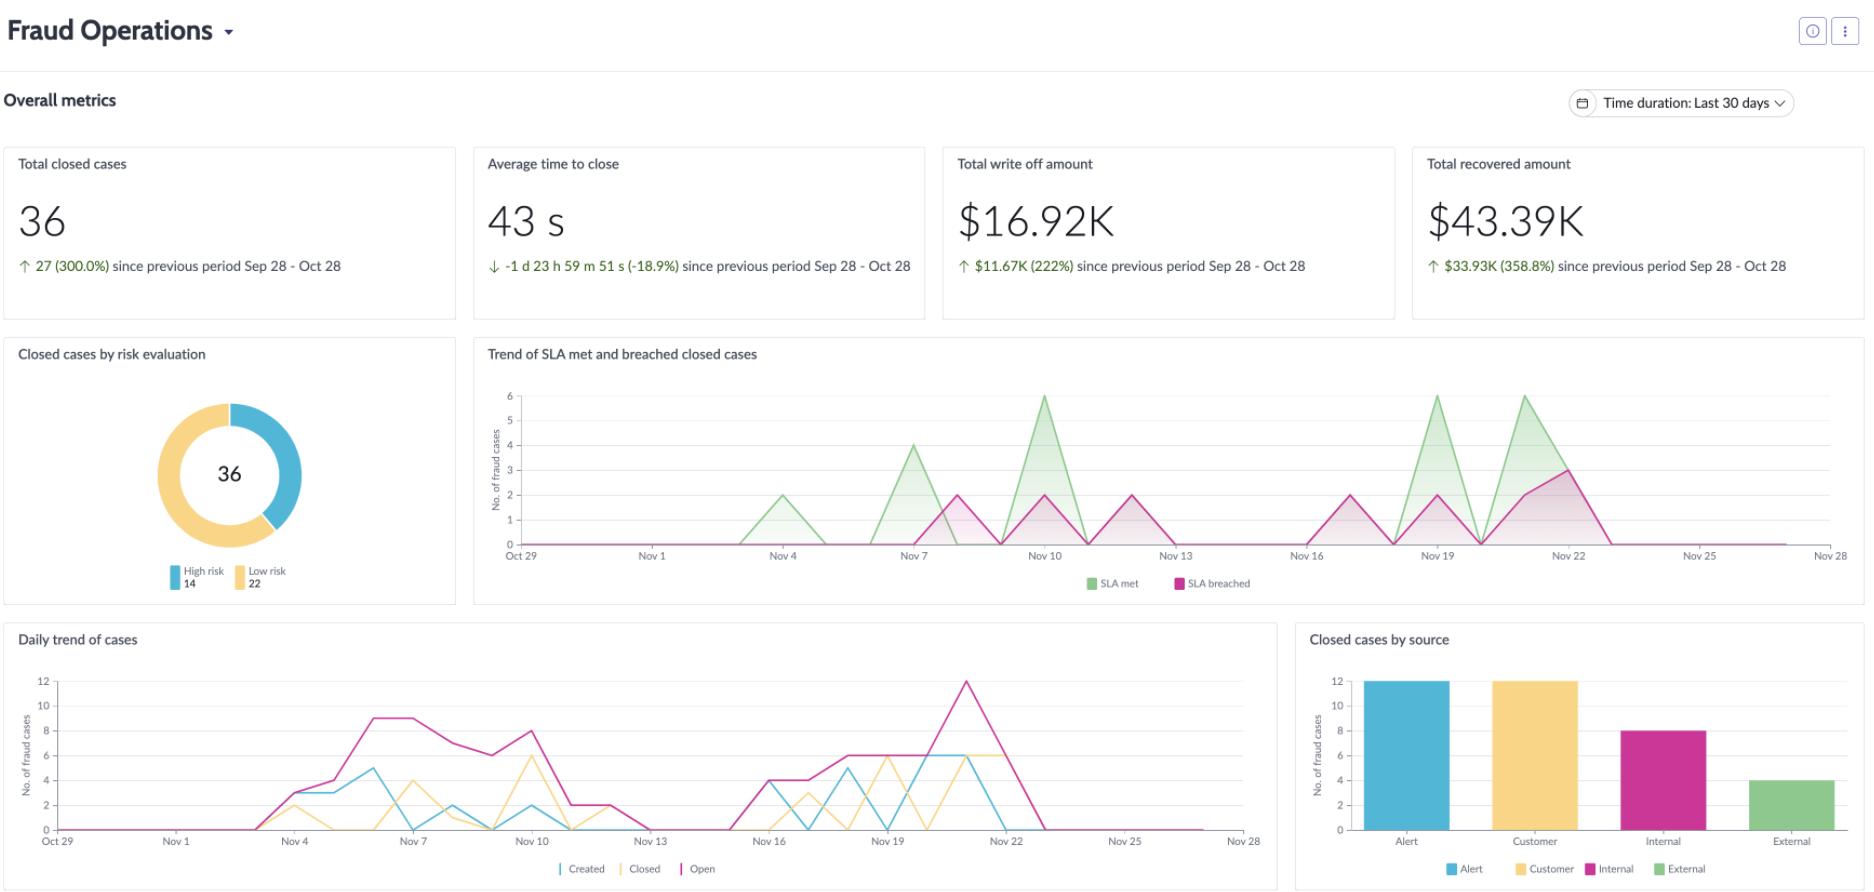Image resolution: width=1874 pixels, height=892 pixels.
Task: Toggle the SLA met legend entry
Action: coord(1112,584)
